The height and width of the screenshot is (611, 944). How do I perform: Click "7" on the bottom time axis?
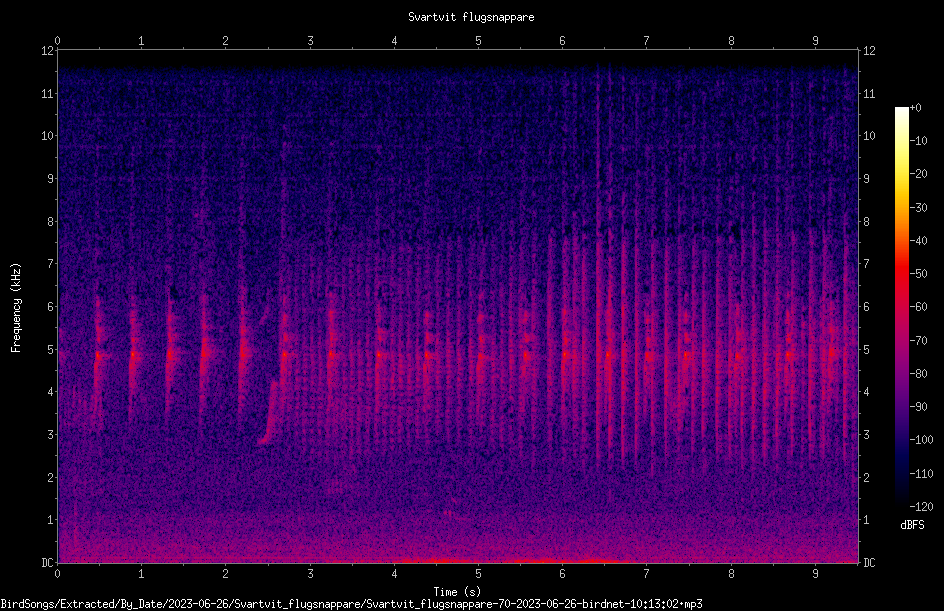(647, 574)
